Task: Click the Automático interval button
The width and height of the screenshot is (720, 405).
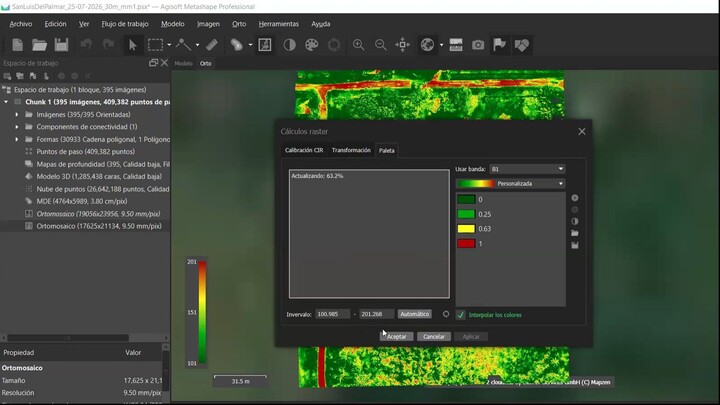Action: point(414,314)
